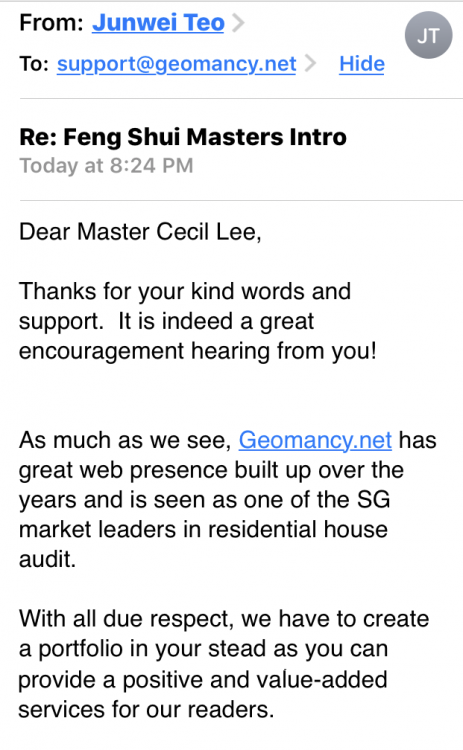
Task: Click the line market leaders in residential house
Action: tap(203, 529)
